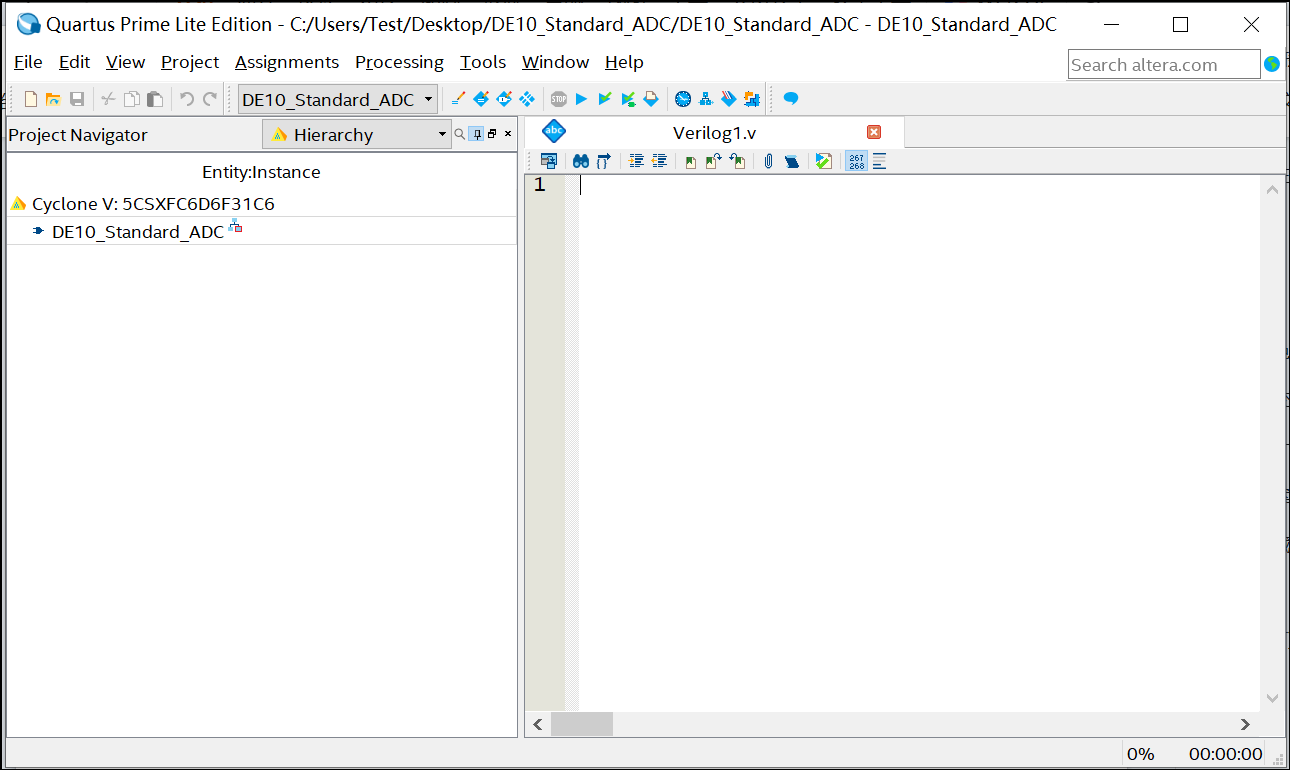Cut selection with the scissors icon
This screenshot has height=770, width=1290.
(x=108, y=99)
